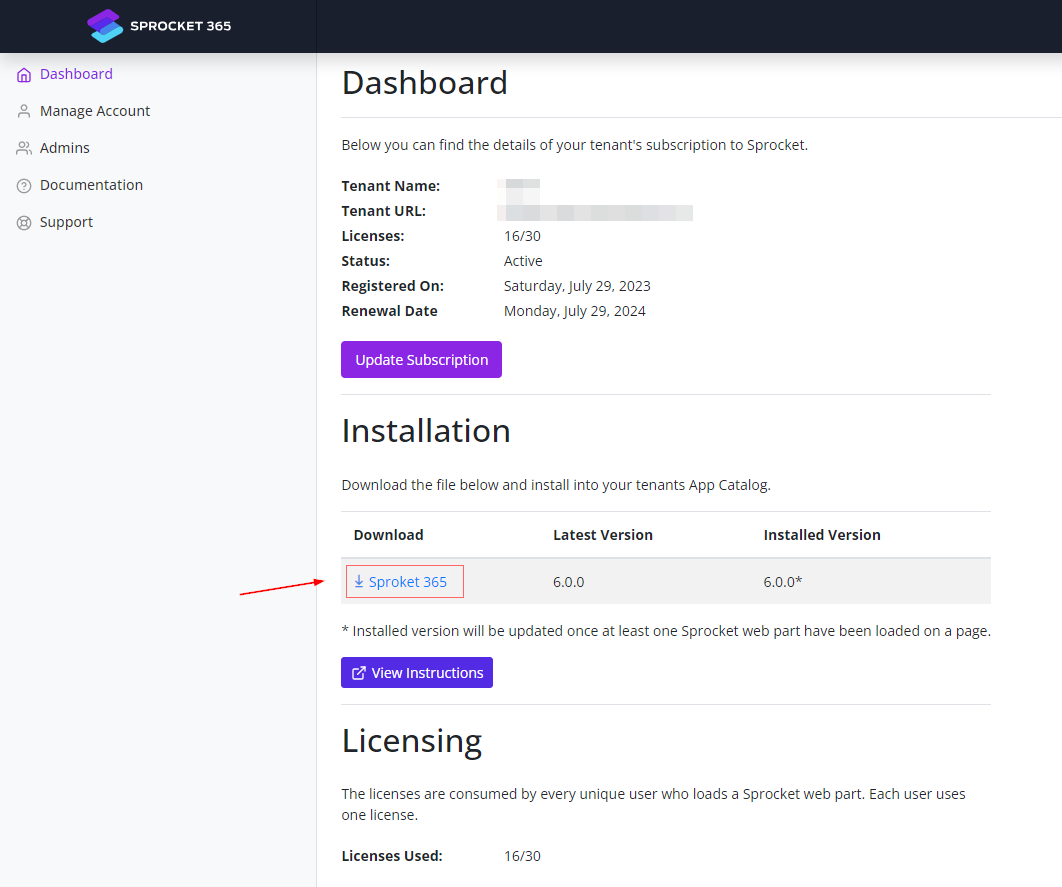Click the Latest Version column header
The width and height of the screenshot is (1062, 887).
pos(603,535)
